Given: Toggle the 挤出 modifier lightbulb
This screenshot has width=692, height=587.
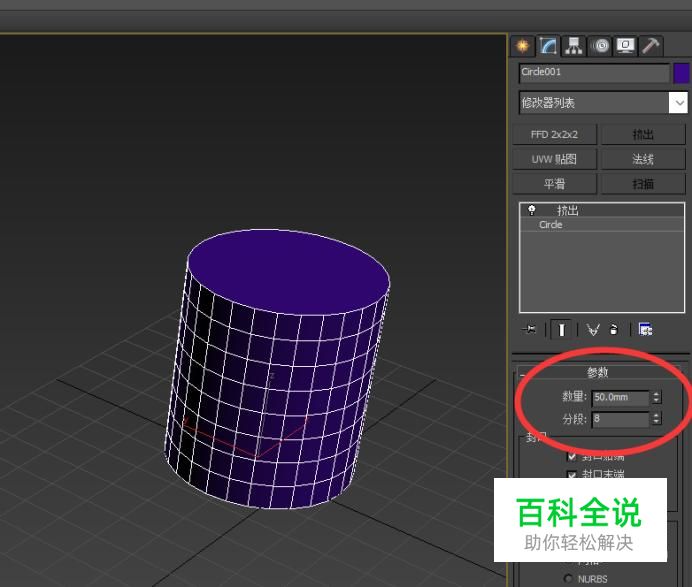Looking at the screenshot, I should click(532, 210).
